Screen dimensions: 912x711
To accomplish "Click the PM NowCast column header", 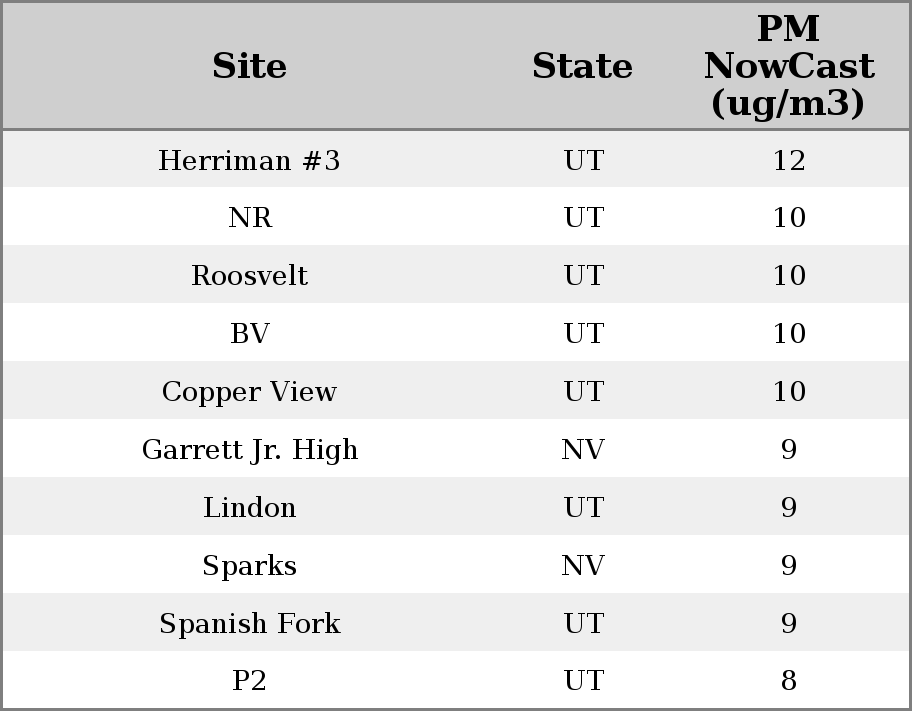I will point(788,66).
